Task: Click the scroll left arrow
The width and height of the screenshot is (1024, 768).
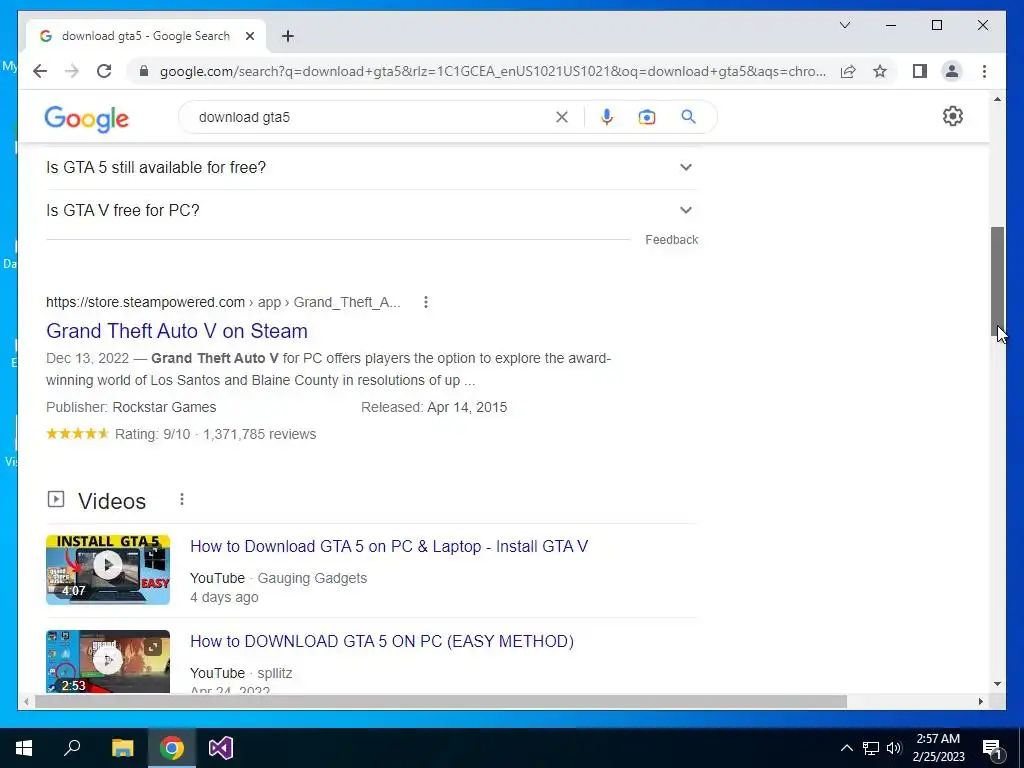Action: click(26, 701)
